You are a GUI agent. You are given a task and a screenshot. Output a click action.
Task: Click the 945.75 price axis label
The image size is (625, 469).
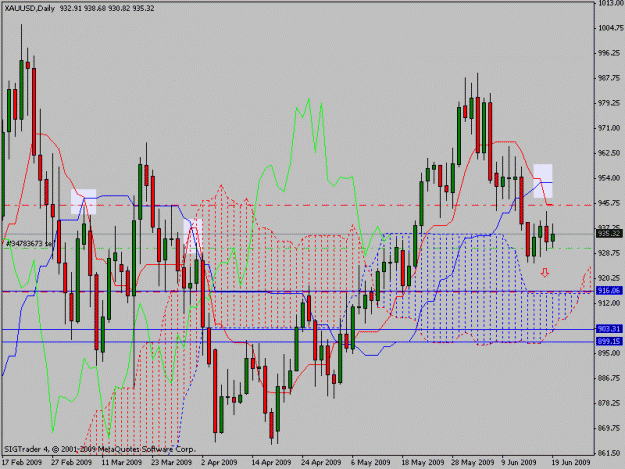coord(610,203)
